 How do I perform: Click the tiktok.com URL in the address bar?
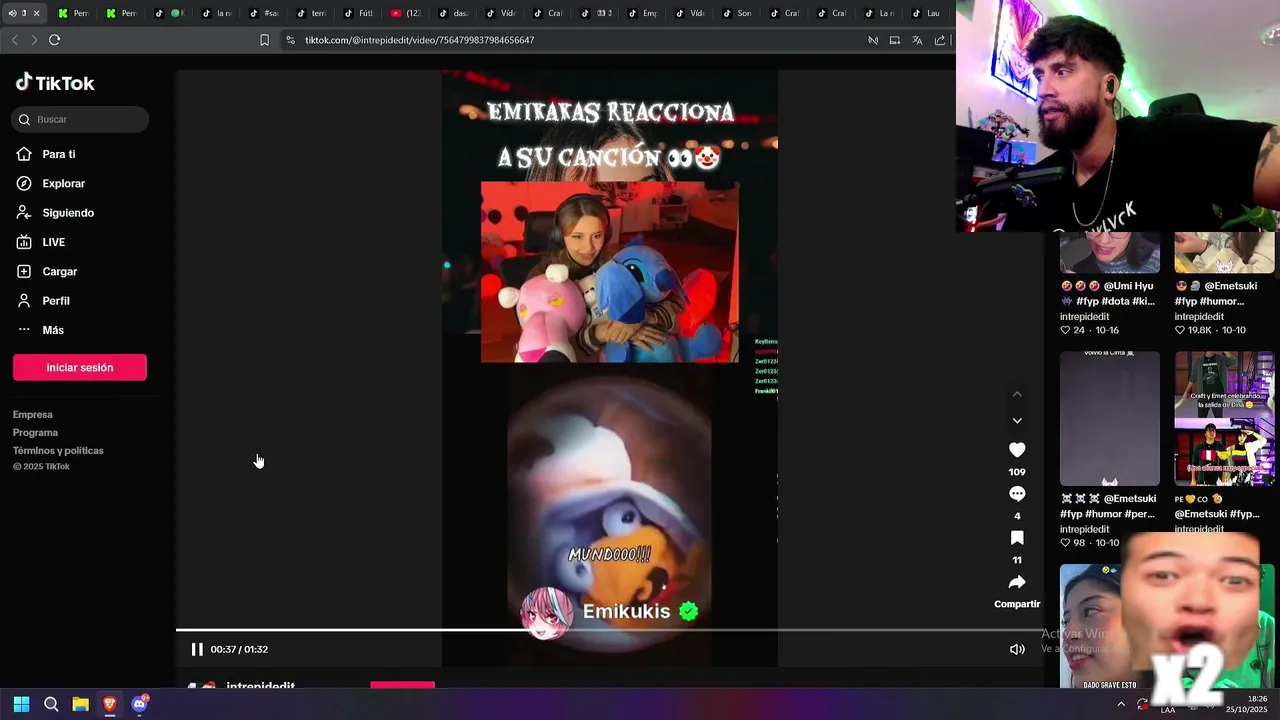(419, 40)
